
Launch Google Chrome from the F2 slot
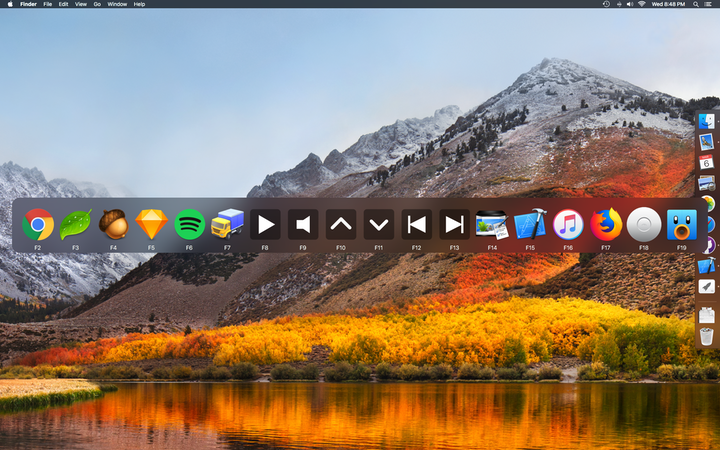coord(38,224)
